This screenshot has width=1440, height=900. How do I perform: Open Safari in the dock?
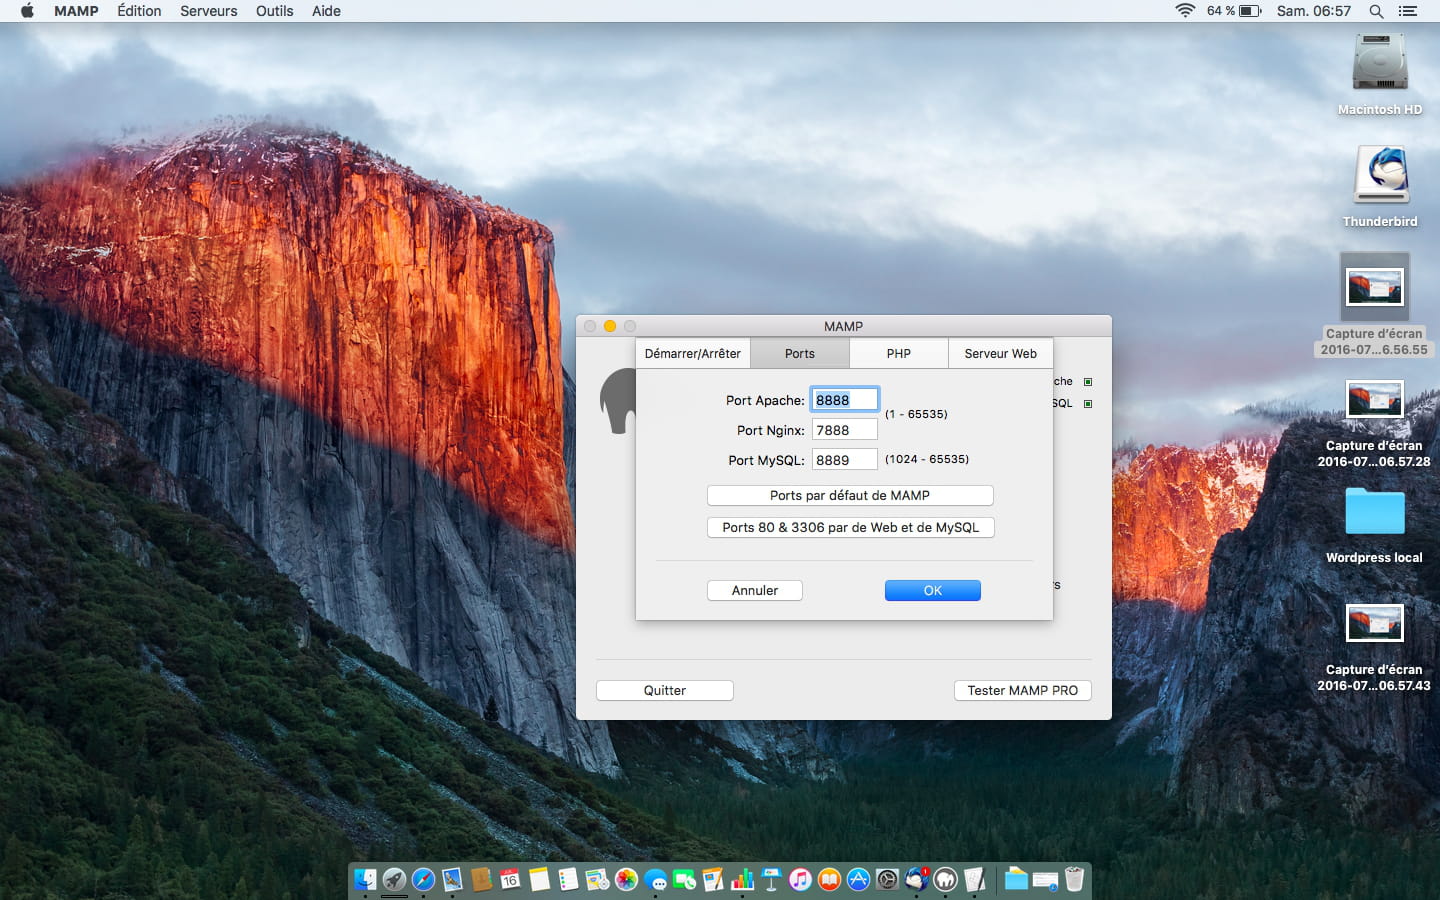coord(423,879)
